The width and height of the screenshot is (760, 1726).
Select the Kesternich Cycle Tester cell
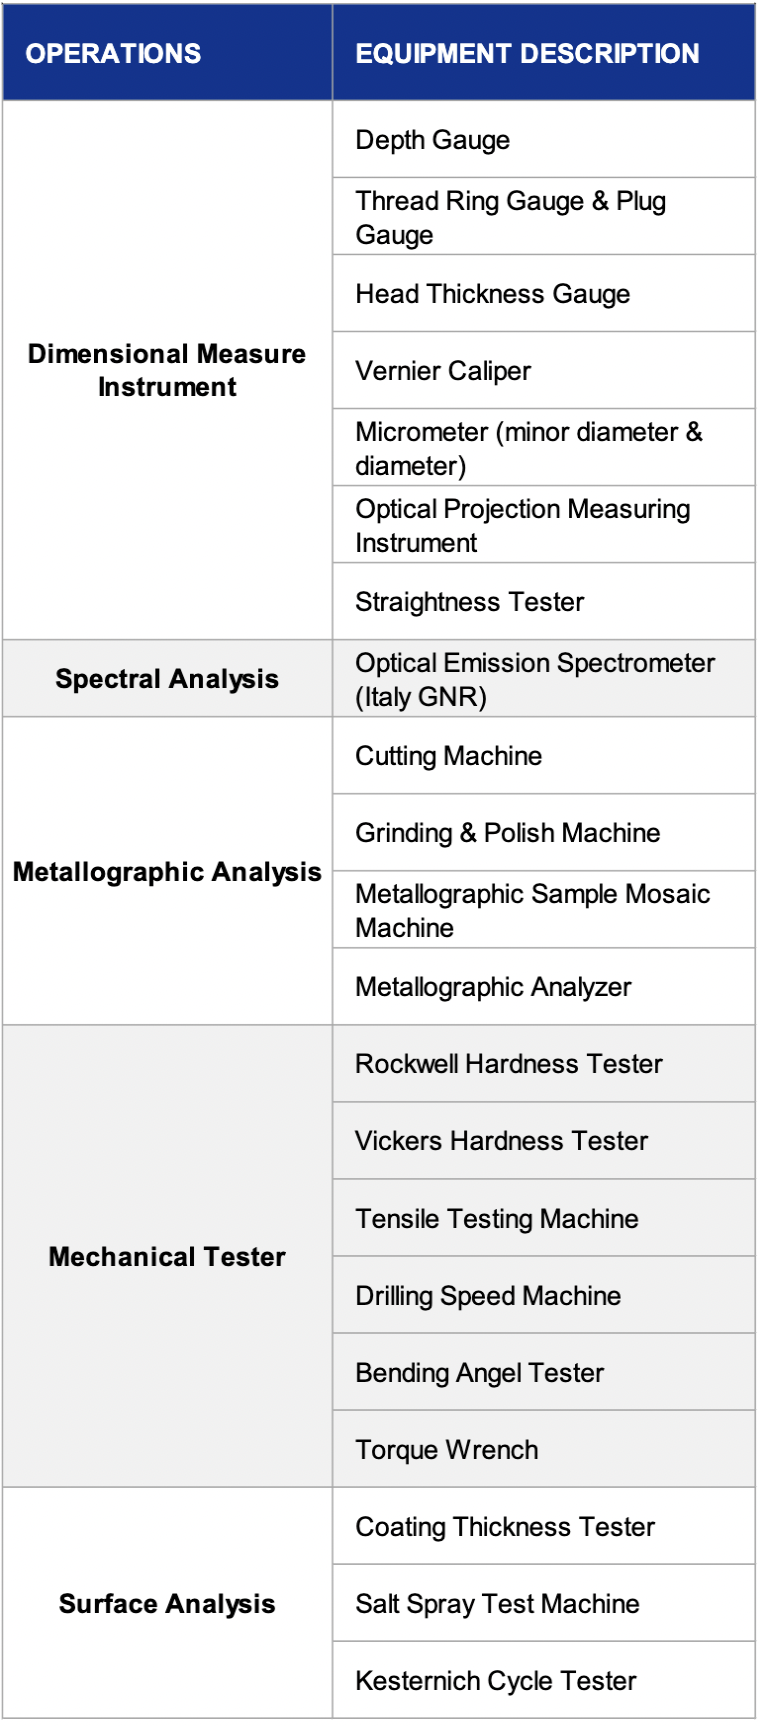(544, 1680)
